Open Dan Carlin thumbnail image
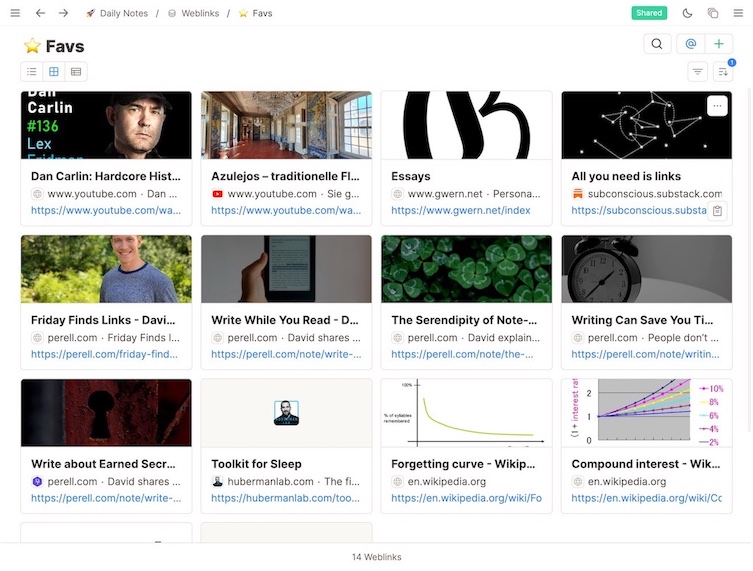 pyautogui.click(x=106, y=125)
